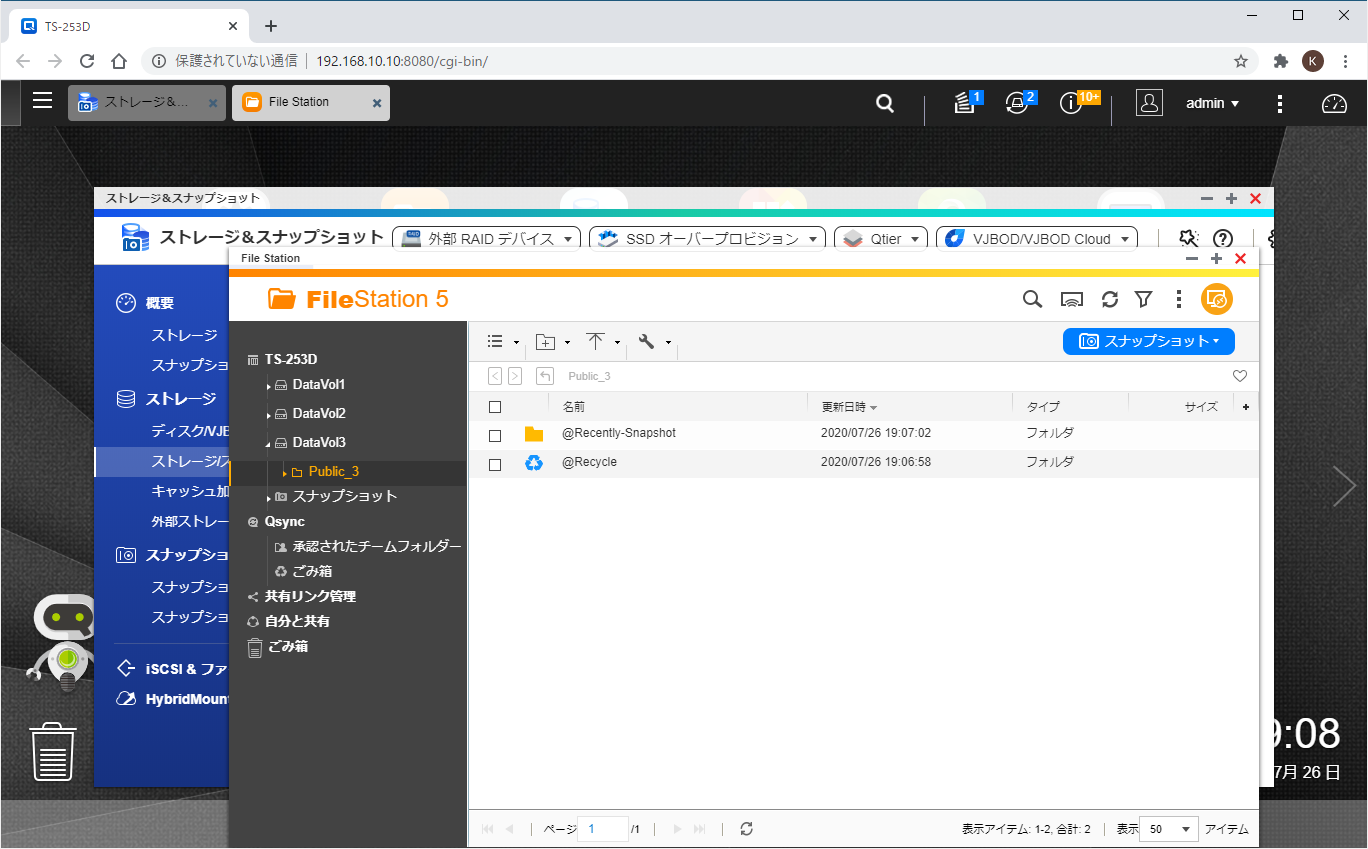The image size is (1368, 849).
Task: Expand the DataVol1 tree node
Action: pos(269,386)
